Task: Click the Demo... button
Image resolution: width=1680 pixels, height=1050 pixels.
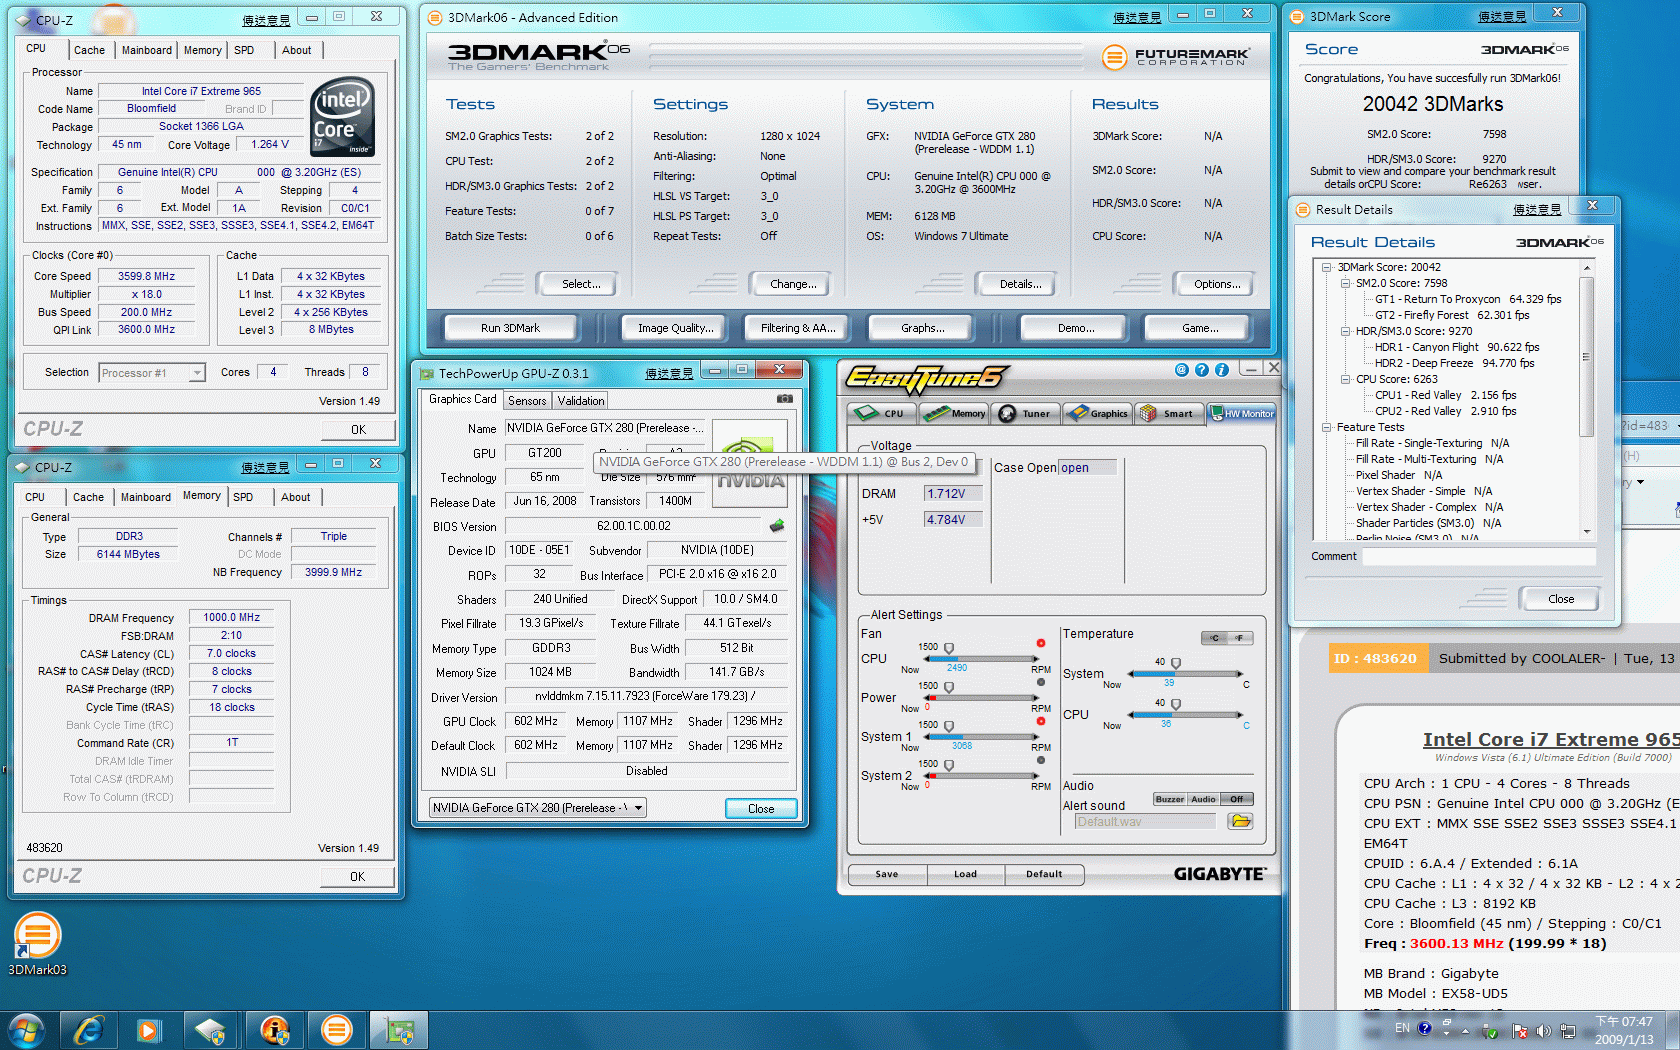Action: [x=1076, y=328]
